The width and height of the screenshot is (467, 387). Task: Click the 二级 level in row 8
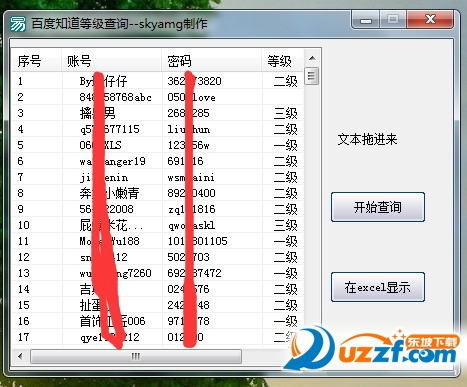(x=286, y=193)
